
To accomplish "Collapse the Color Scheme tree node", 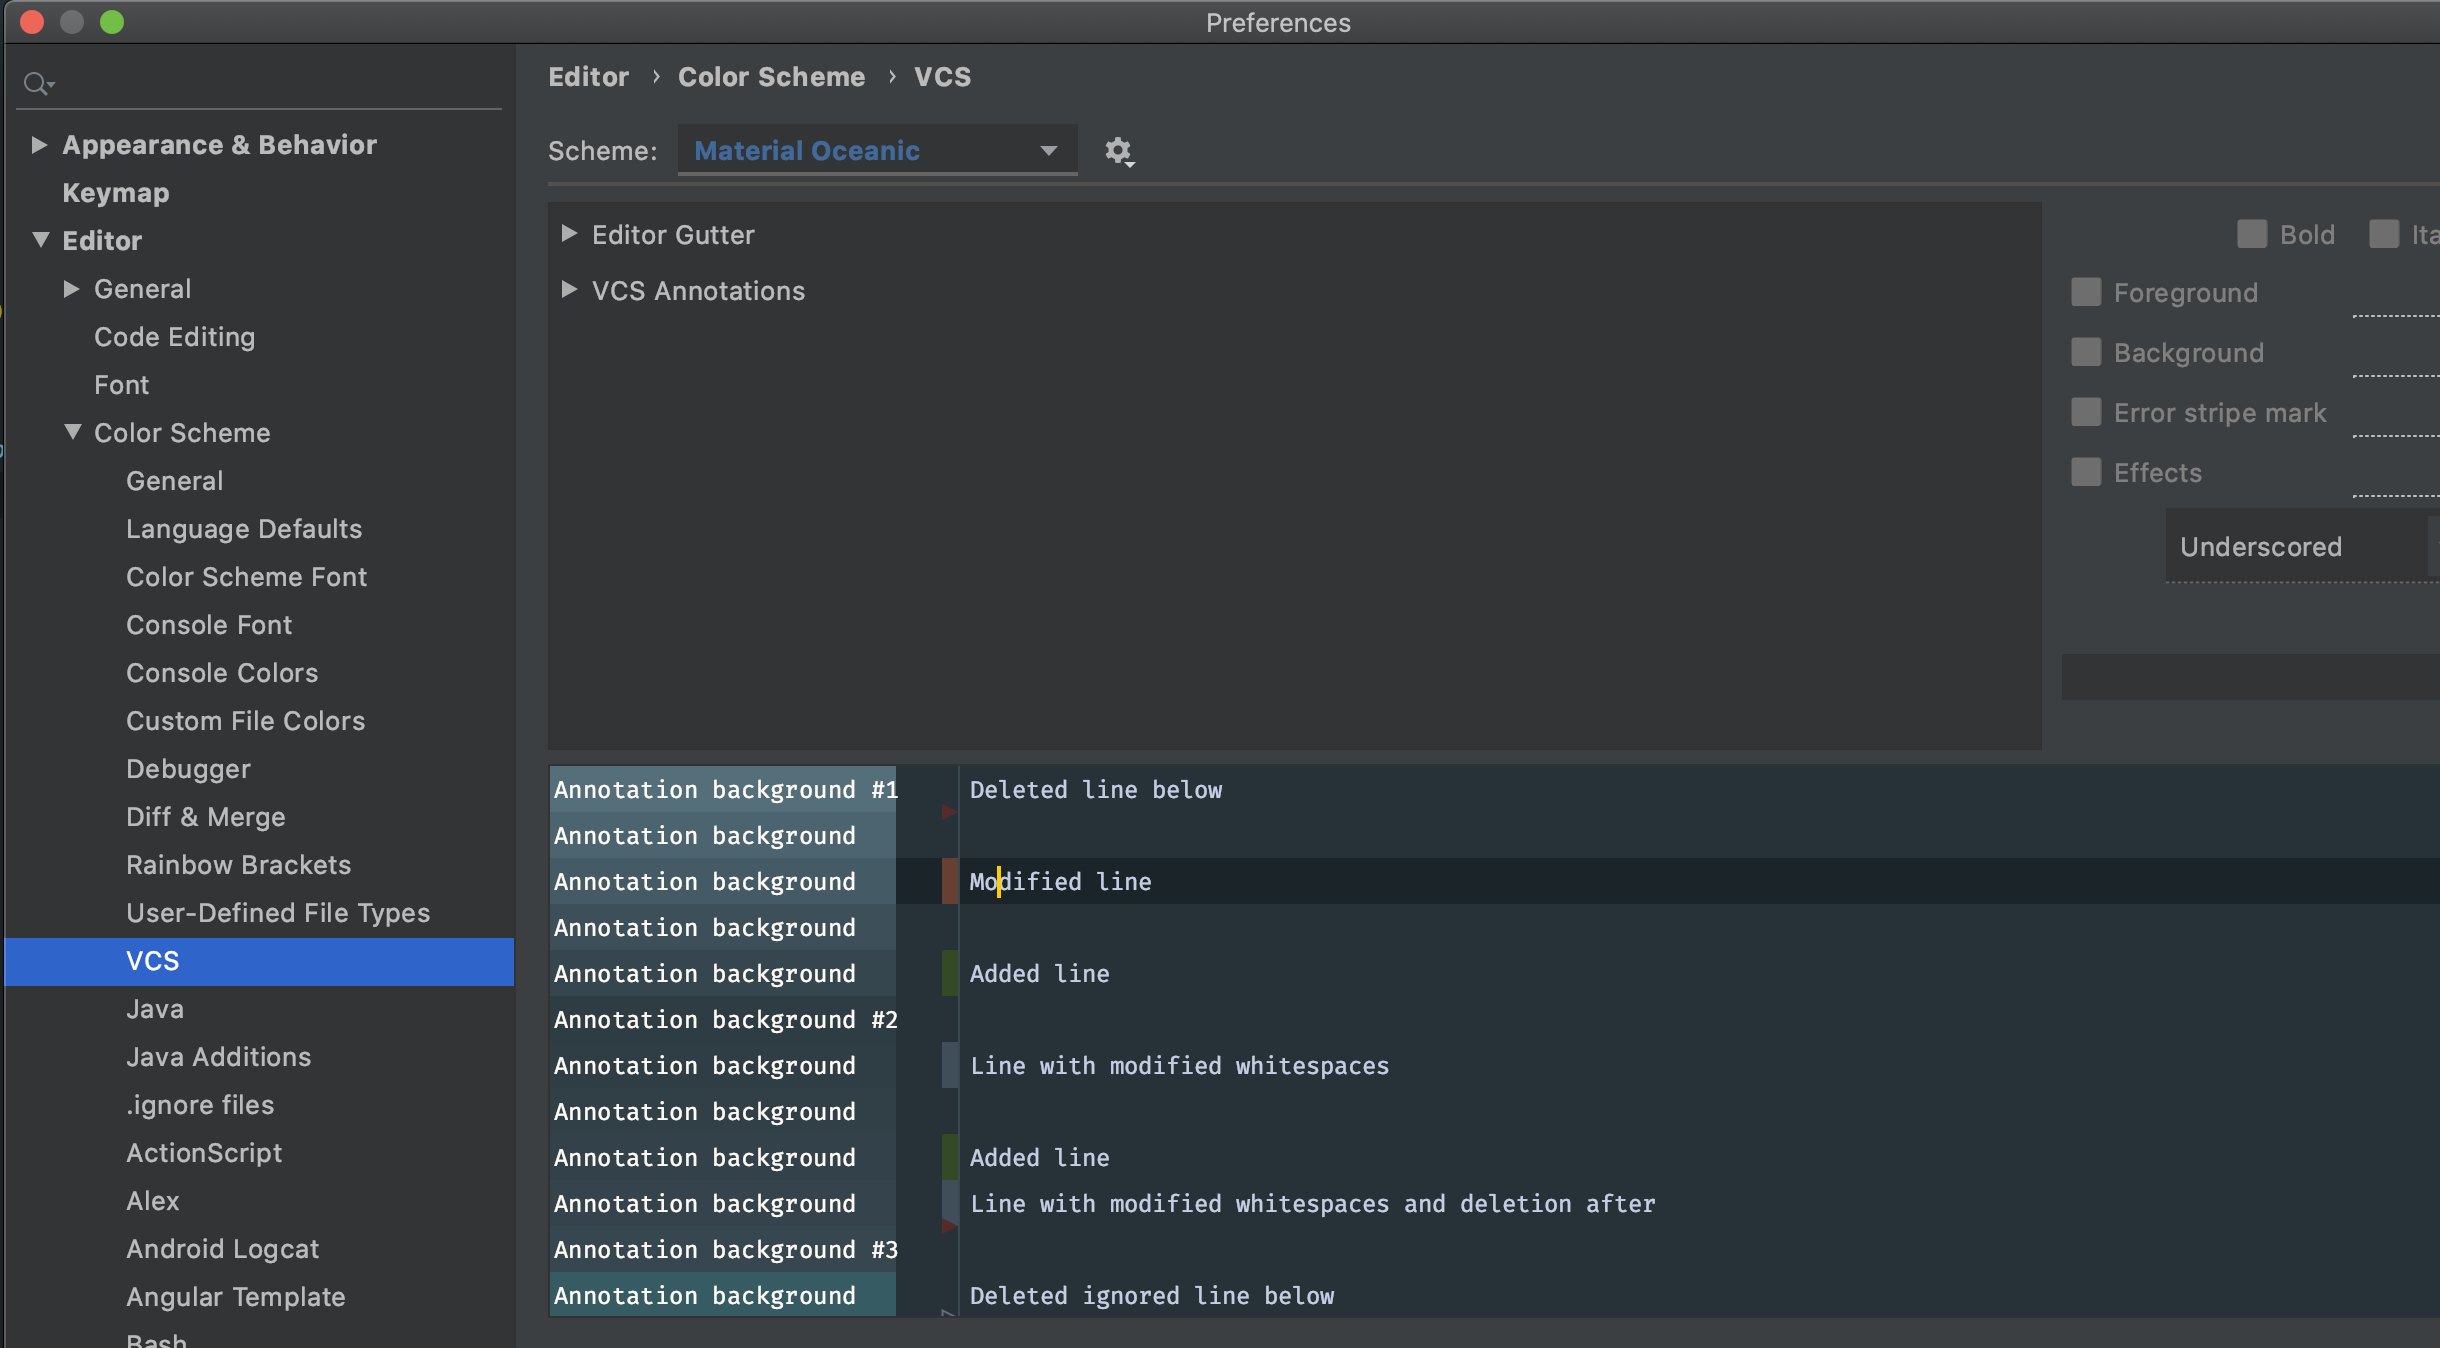I will point(71,432).
